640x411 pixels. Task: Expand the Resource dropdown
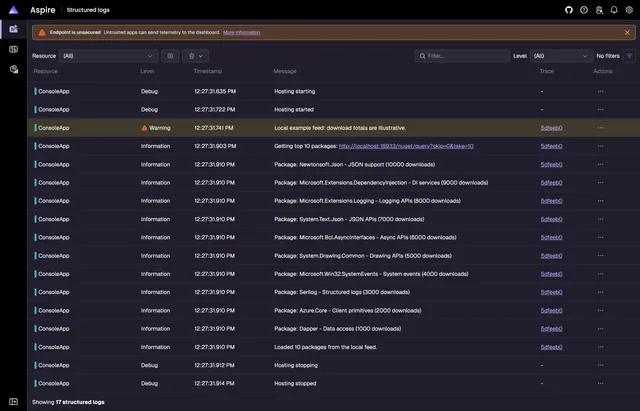(109, 56)
